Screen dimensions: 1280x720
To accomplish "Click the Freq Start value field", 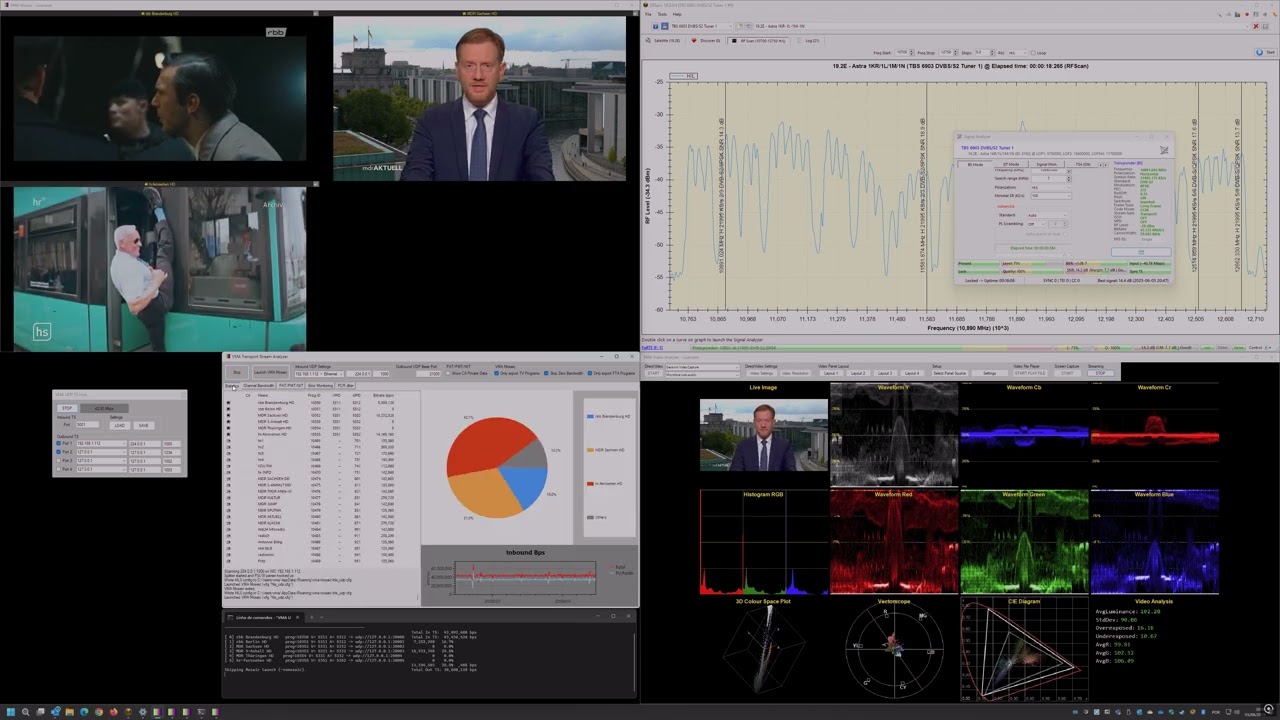I will coord(902,52).
